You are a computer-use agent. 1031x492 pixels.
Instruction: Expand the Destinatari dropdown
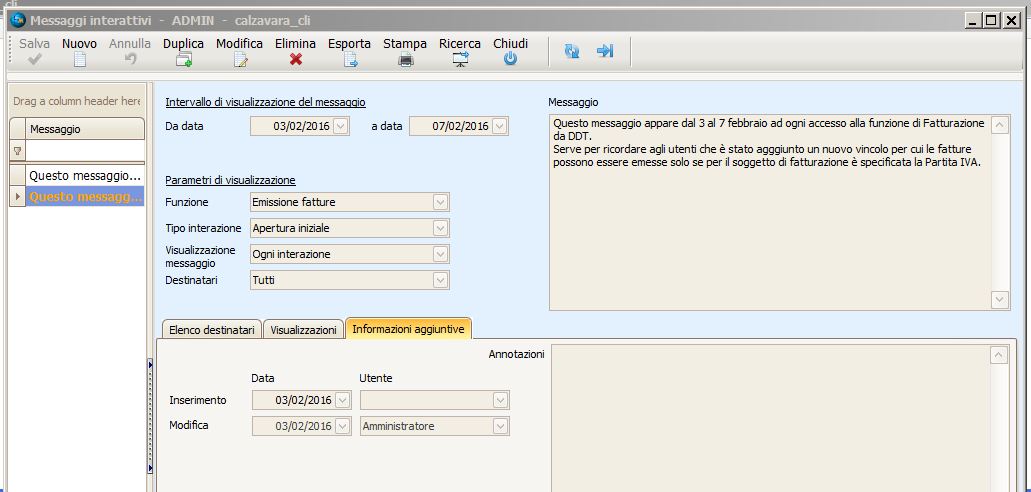tap(439, 280)
